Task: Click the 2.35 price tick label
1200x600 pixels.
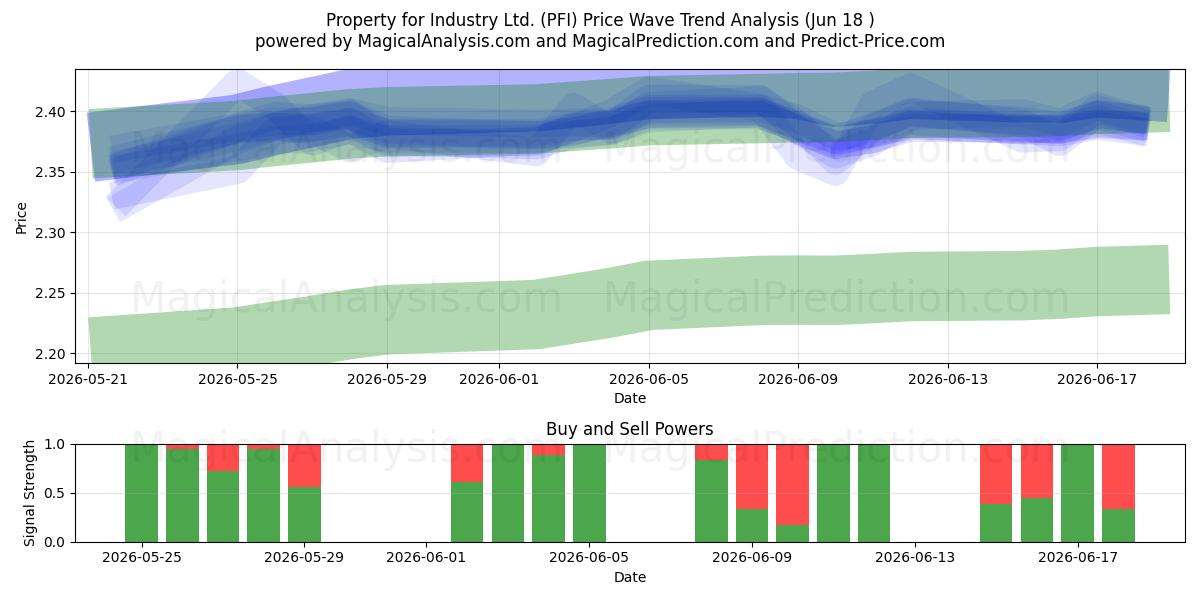Action: point(53,173)
